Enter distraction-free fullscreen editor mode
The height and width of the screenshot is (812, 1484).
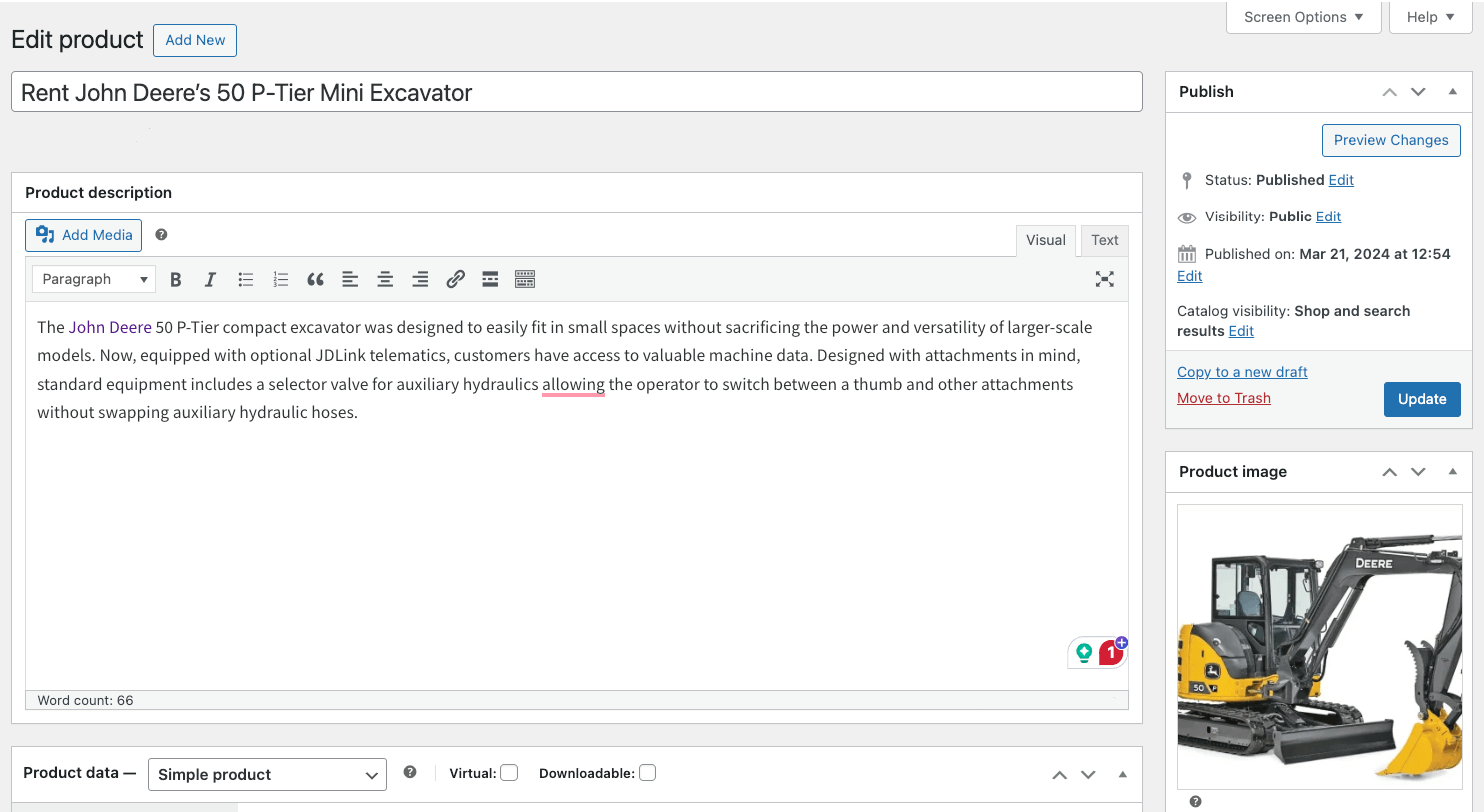point(1104,280)
